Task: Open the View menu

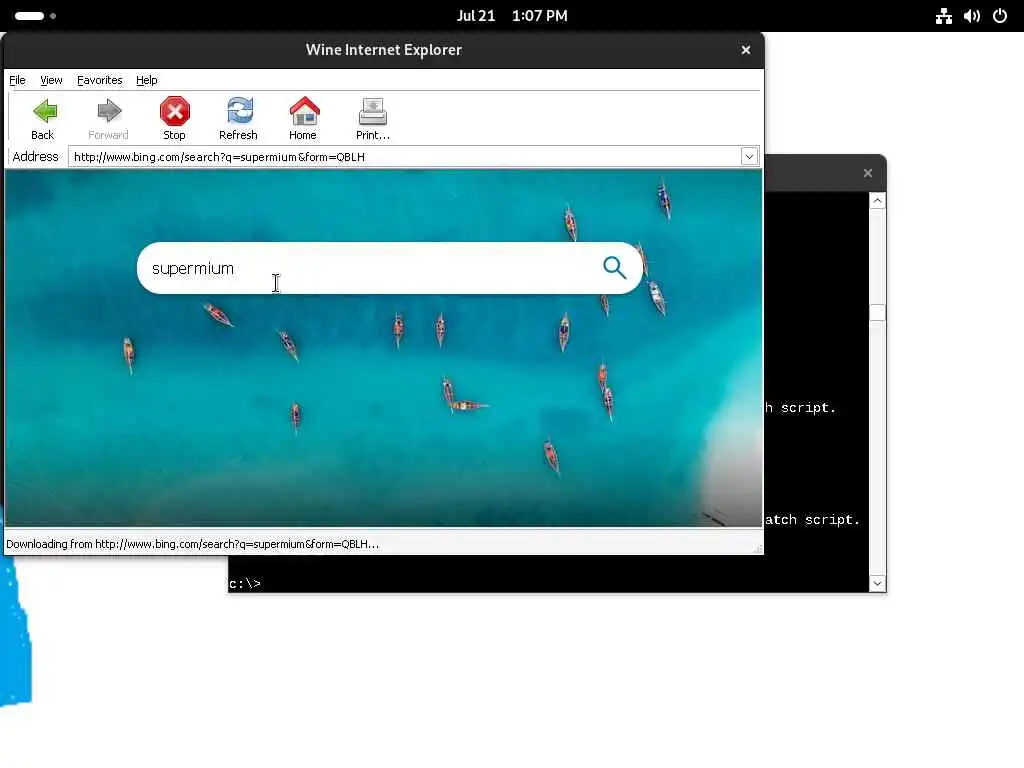Action: pyautogui.click(x=51, y=80)
